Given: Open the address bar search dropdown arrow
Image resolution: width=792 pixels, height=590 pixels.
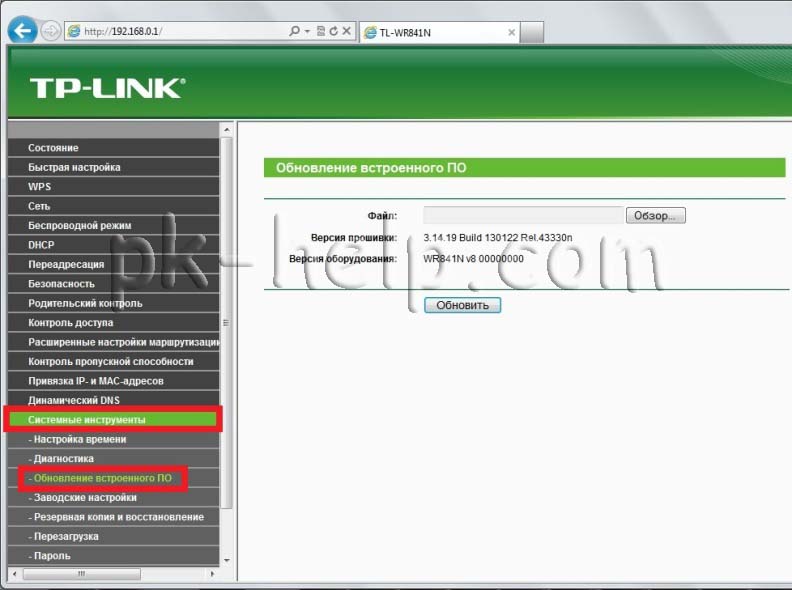Looking at the screenshot, I should tap(307, 31).
